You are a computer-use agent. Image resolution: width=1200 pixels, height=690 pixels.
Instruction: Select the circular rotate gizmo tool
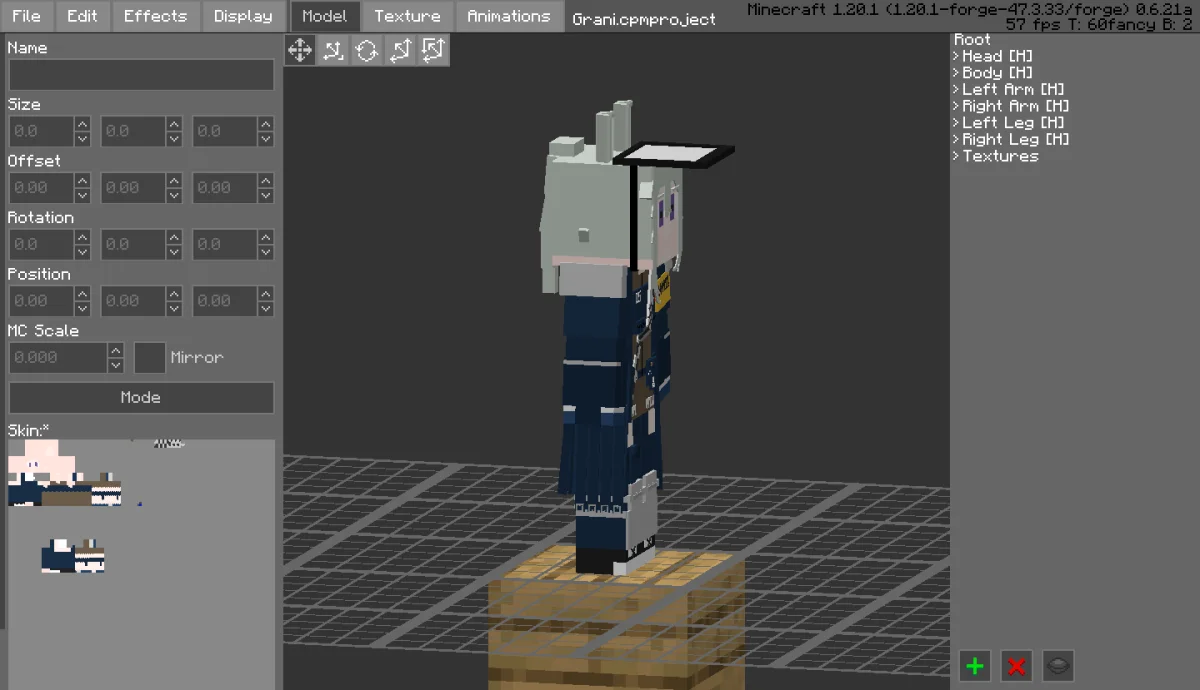pos(367,50)
